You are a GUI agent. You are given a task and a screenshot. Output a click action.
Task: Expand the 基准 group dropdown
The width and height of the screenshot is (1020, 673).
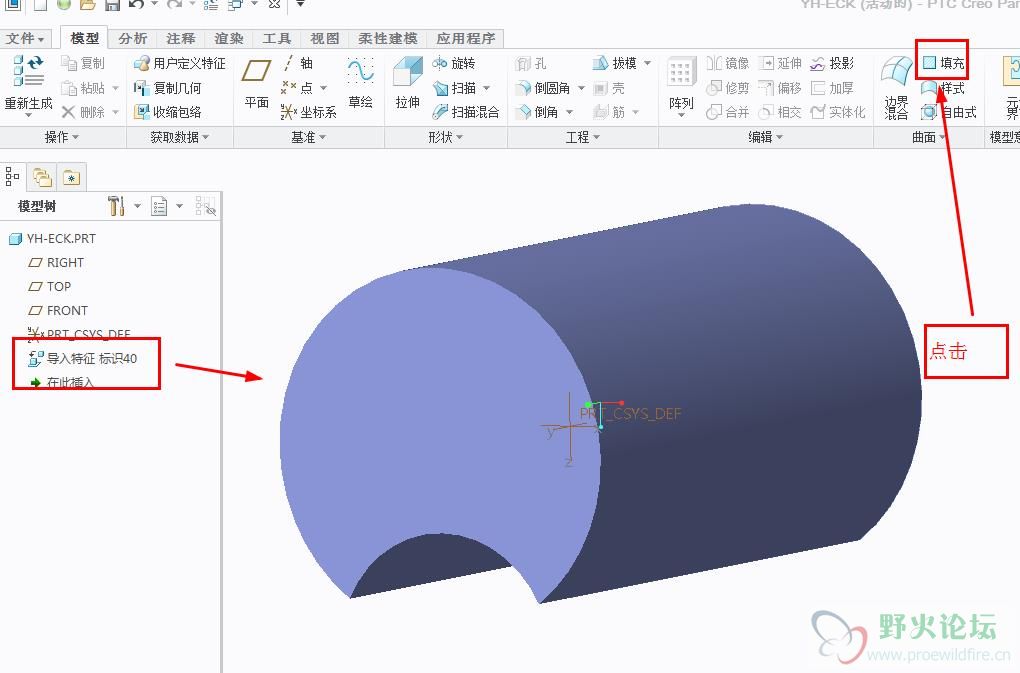click(x=308, y=137)
